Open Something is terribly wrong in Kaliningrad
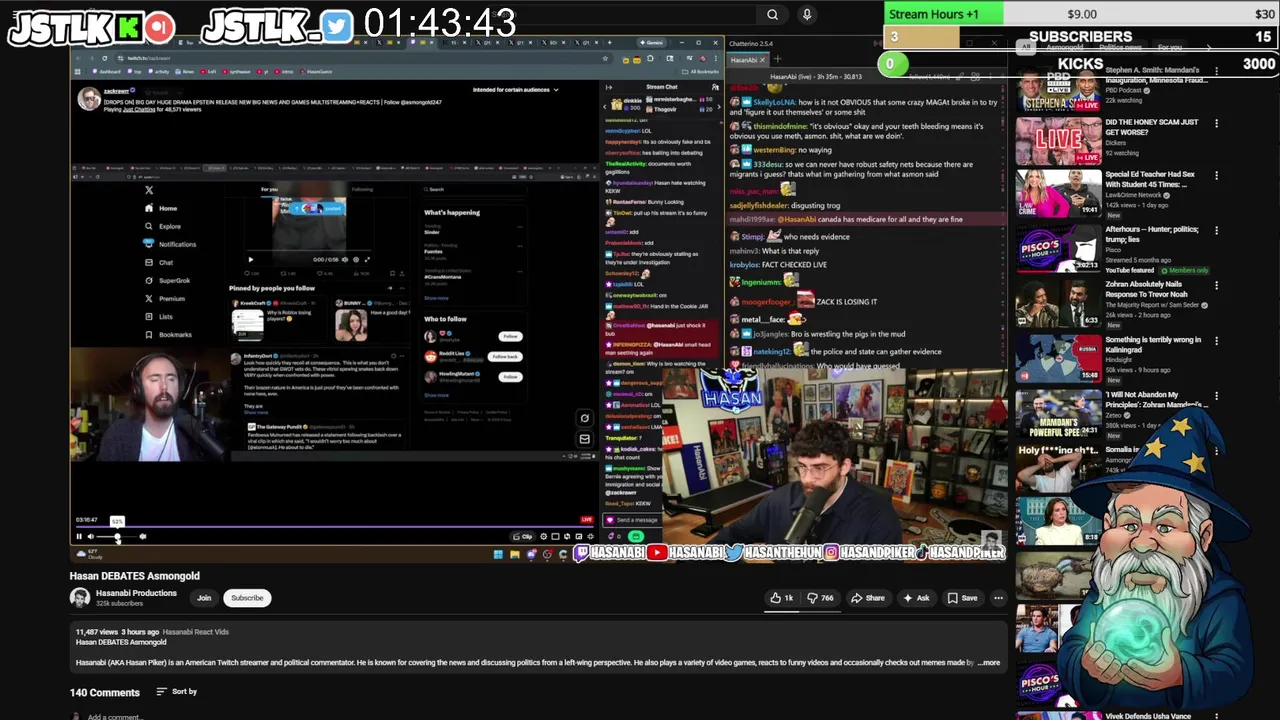 pyautogui.click(x=1153, y=345)
